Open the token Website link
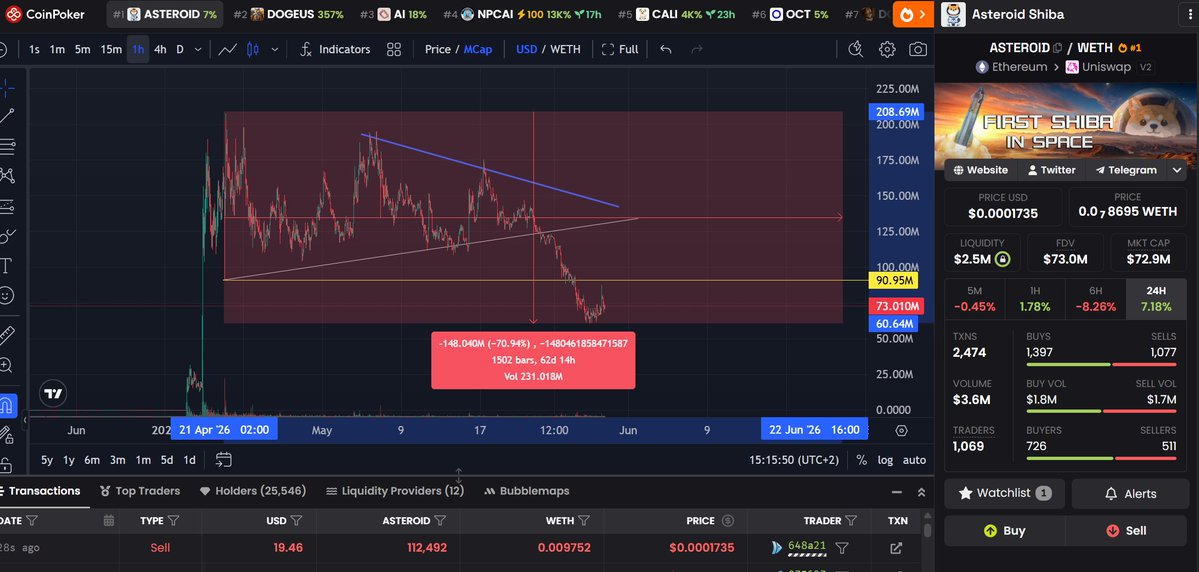 980,170
